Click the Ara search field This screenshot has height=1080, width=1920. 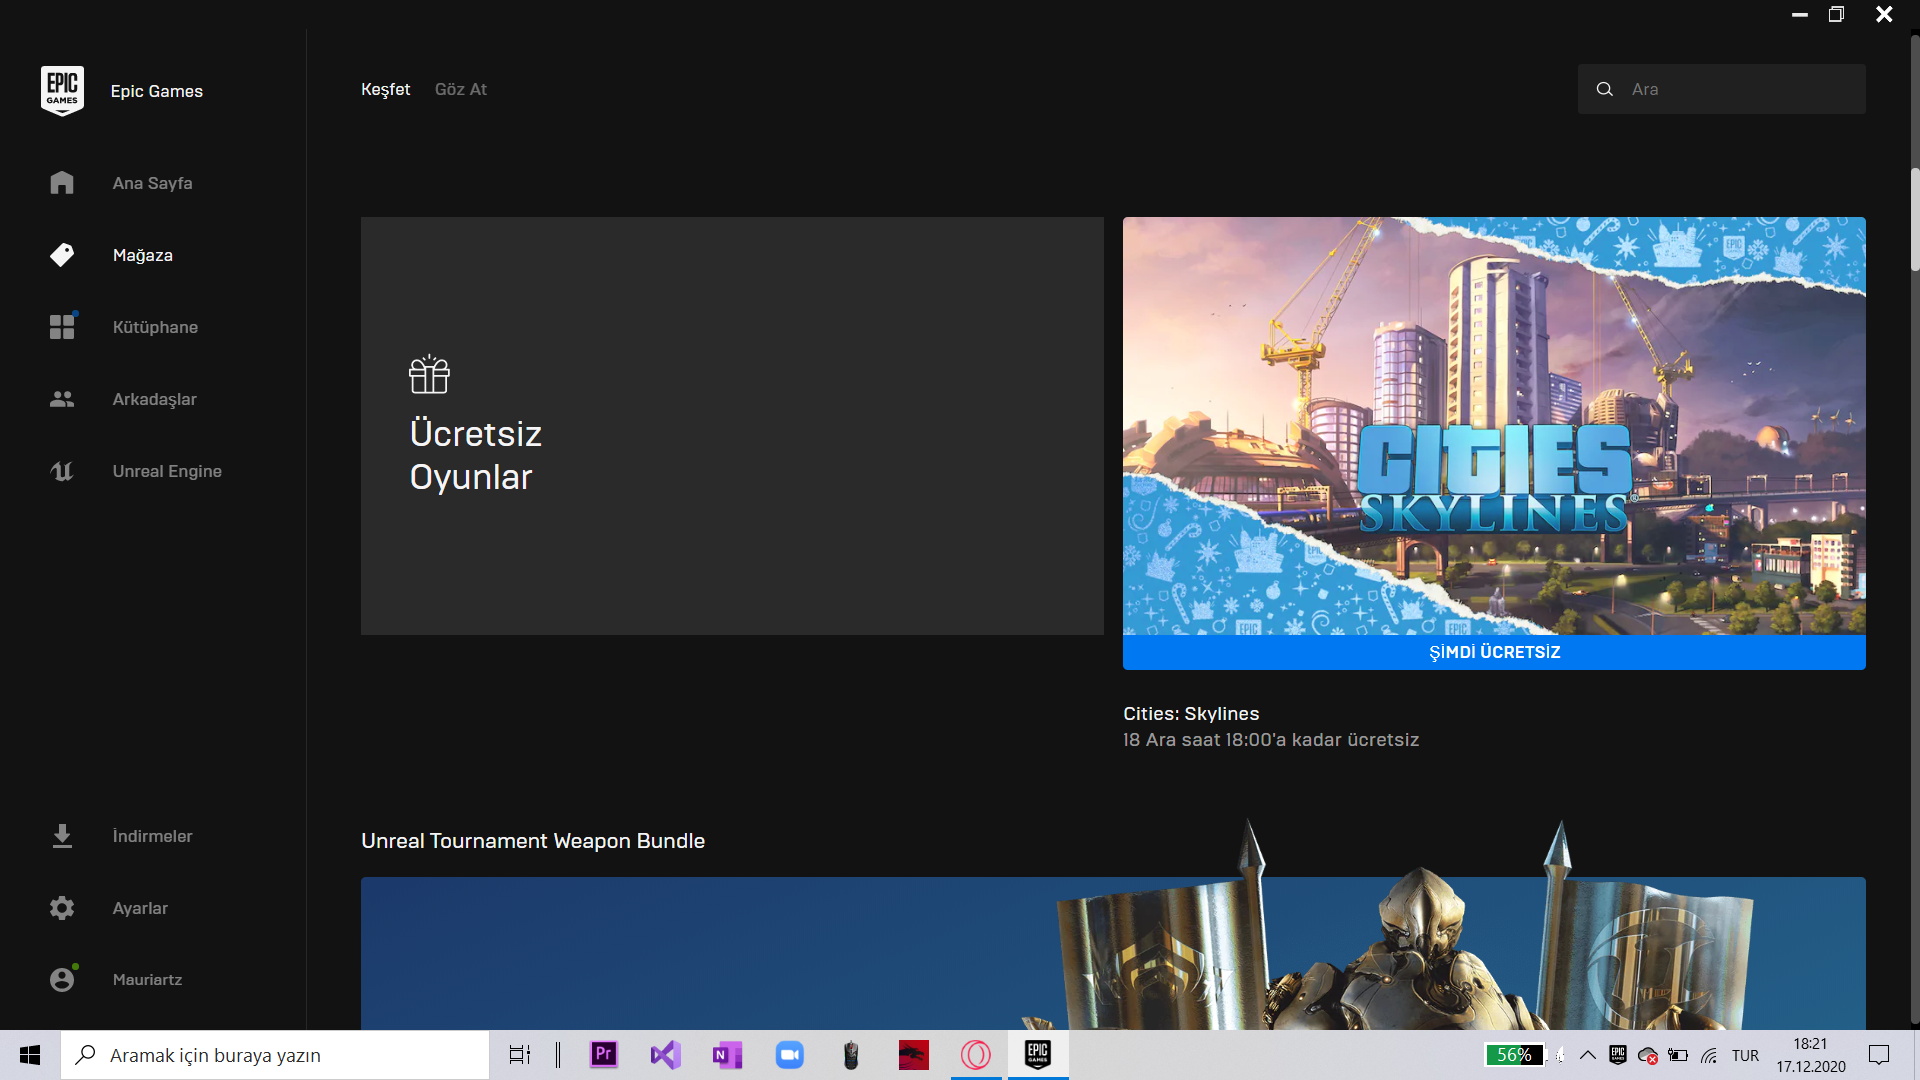(1740, 89)
